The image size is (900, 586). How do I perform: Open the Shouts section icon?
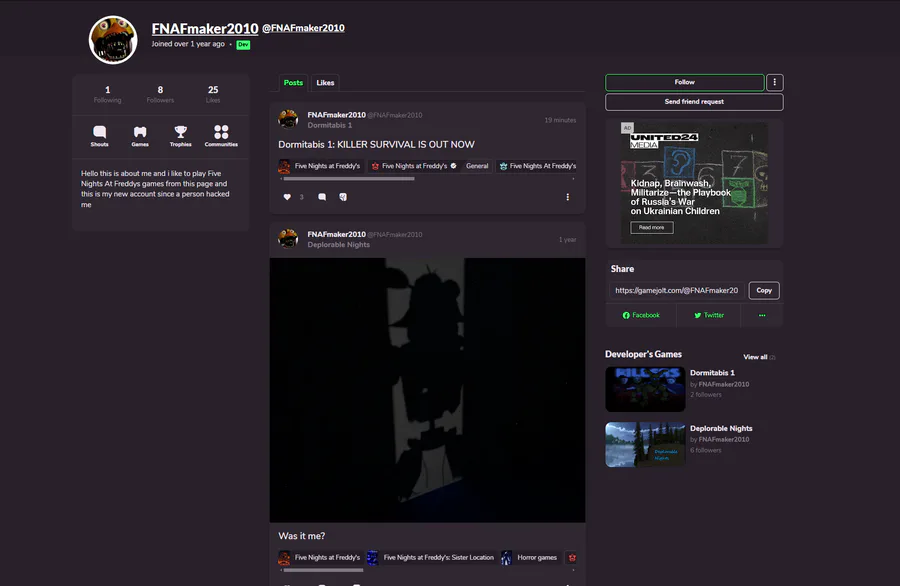(99, 136)
